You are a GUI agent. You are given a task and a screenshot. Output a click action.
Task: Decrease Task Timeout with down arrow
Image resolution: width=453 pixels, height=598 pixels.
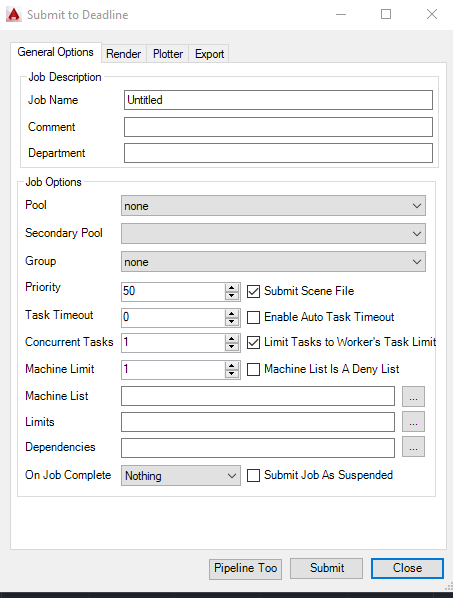click(x=231, y=322)
